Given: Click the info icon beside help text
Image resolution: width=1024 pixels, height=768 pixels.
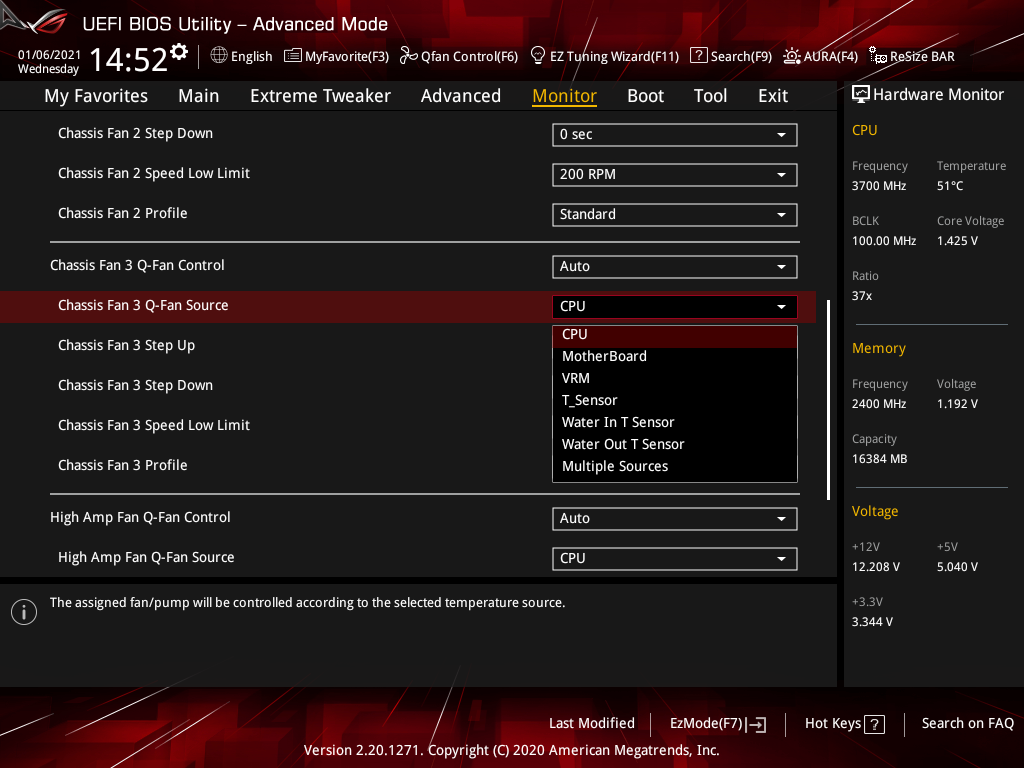Looking at the screenshot, I should tap(24, 612).
